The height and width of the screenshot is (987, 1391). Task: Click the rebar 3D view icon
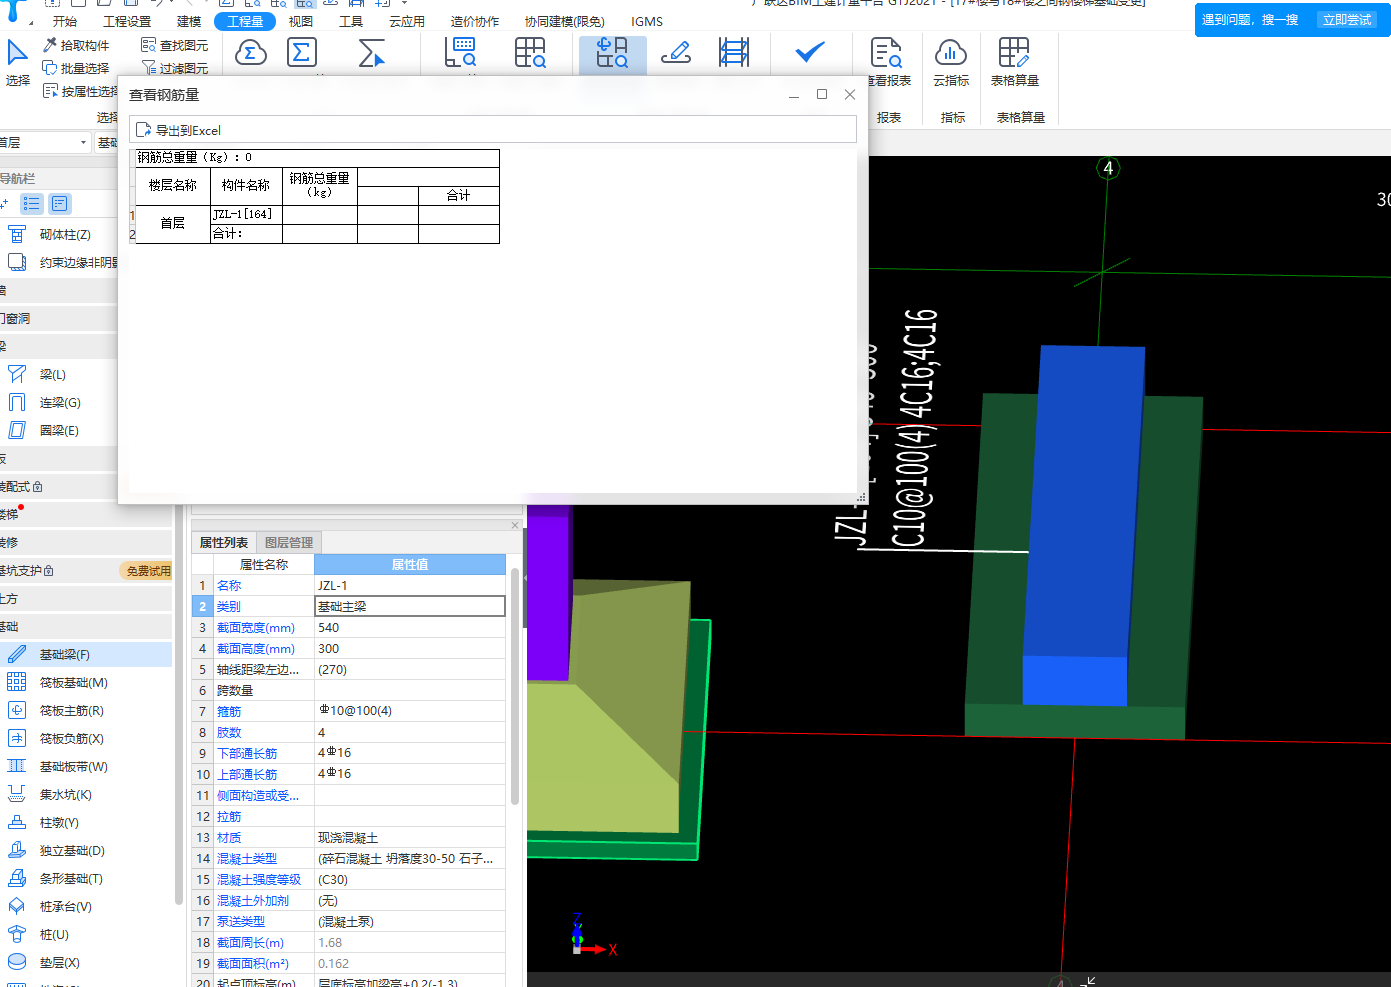(x=734, y=53)
